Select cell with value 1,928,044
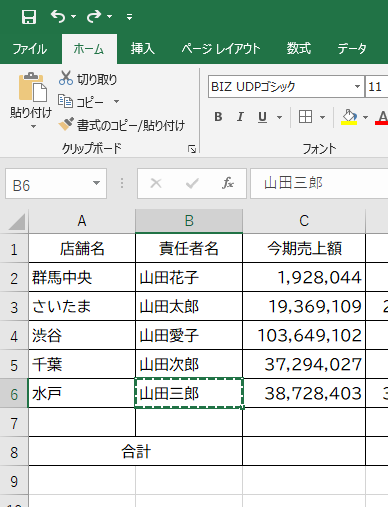 click(304, 277)
